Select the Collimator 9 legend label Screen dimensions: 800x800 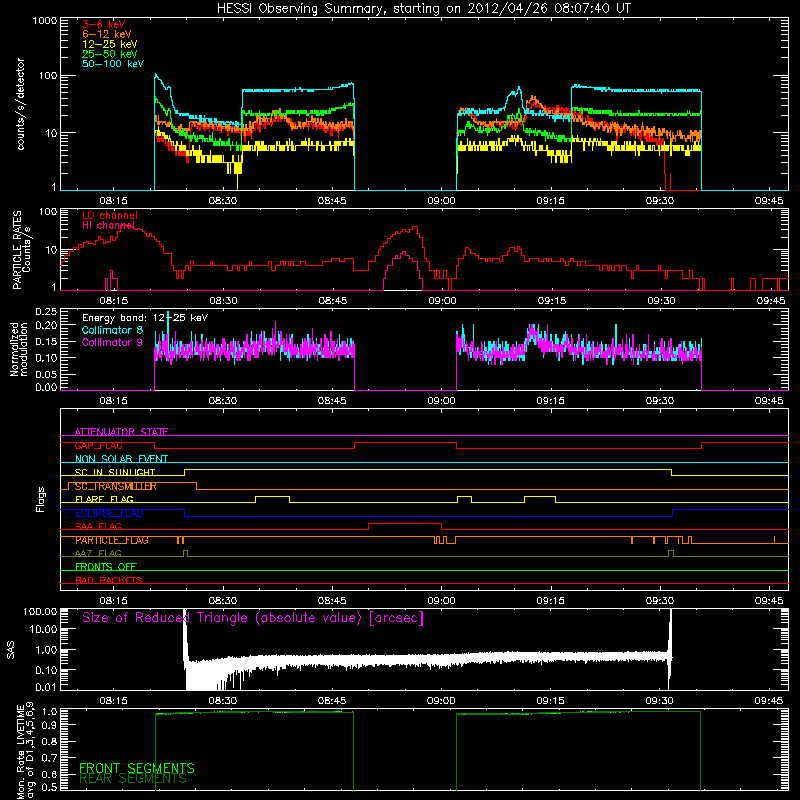[x=112, y=342]
